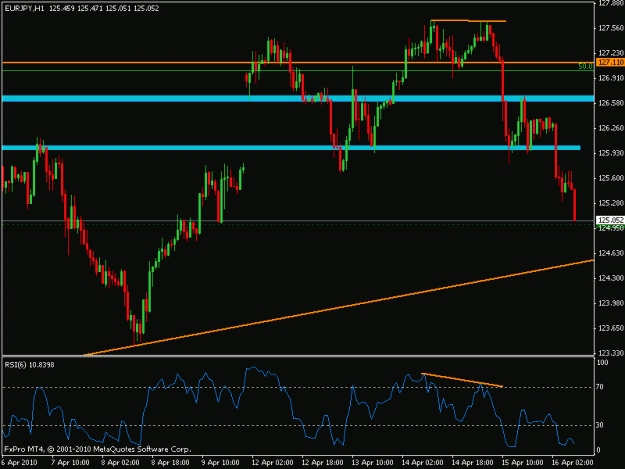This screenshot has height=469, width=625.
Task: Click the RSI scale value 30
Action: [600, 425]
